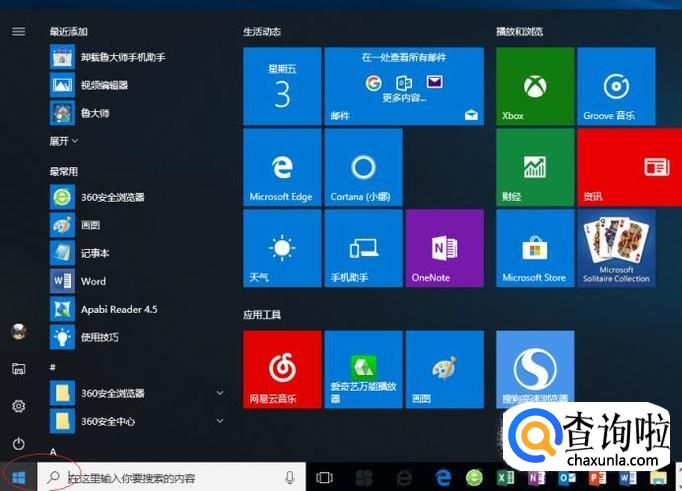The image size is (682, 491).
Task: Click the # letter index header
Action: click(53, 367)
